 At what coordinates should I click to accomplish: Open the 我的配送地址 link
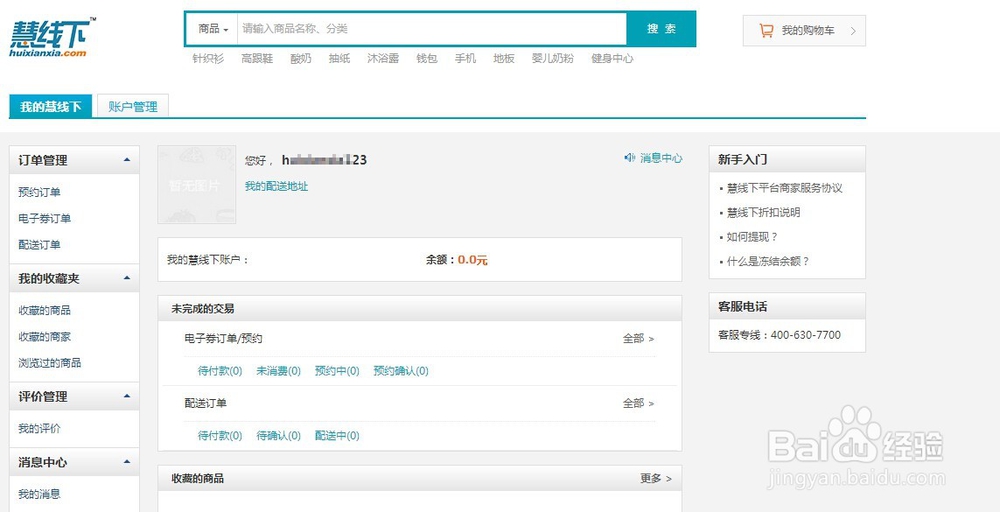(277, 186)
